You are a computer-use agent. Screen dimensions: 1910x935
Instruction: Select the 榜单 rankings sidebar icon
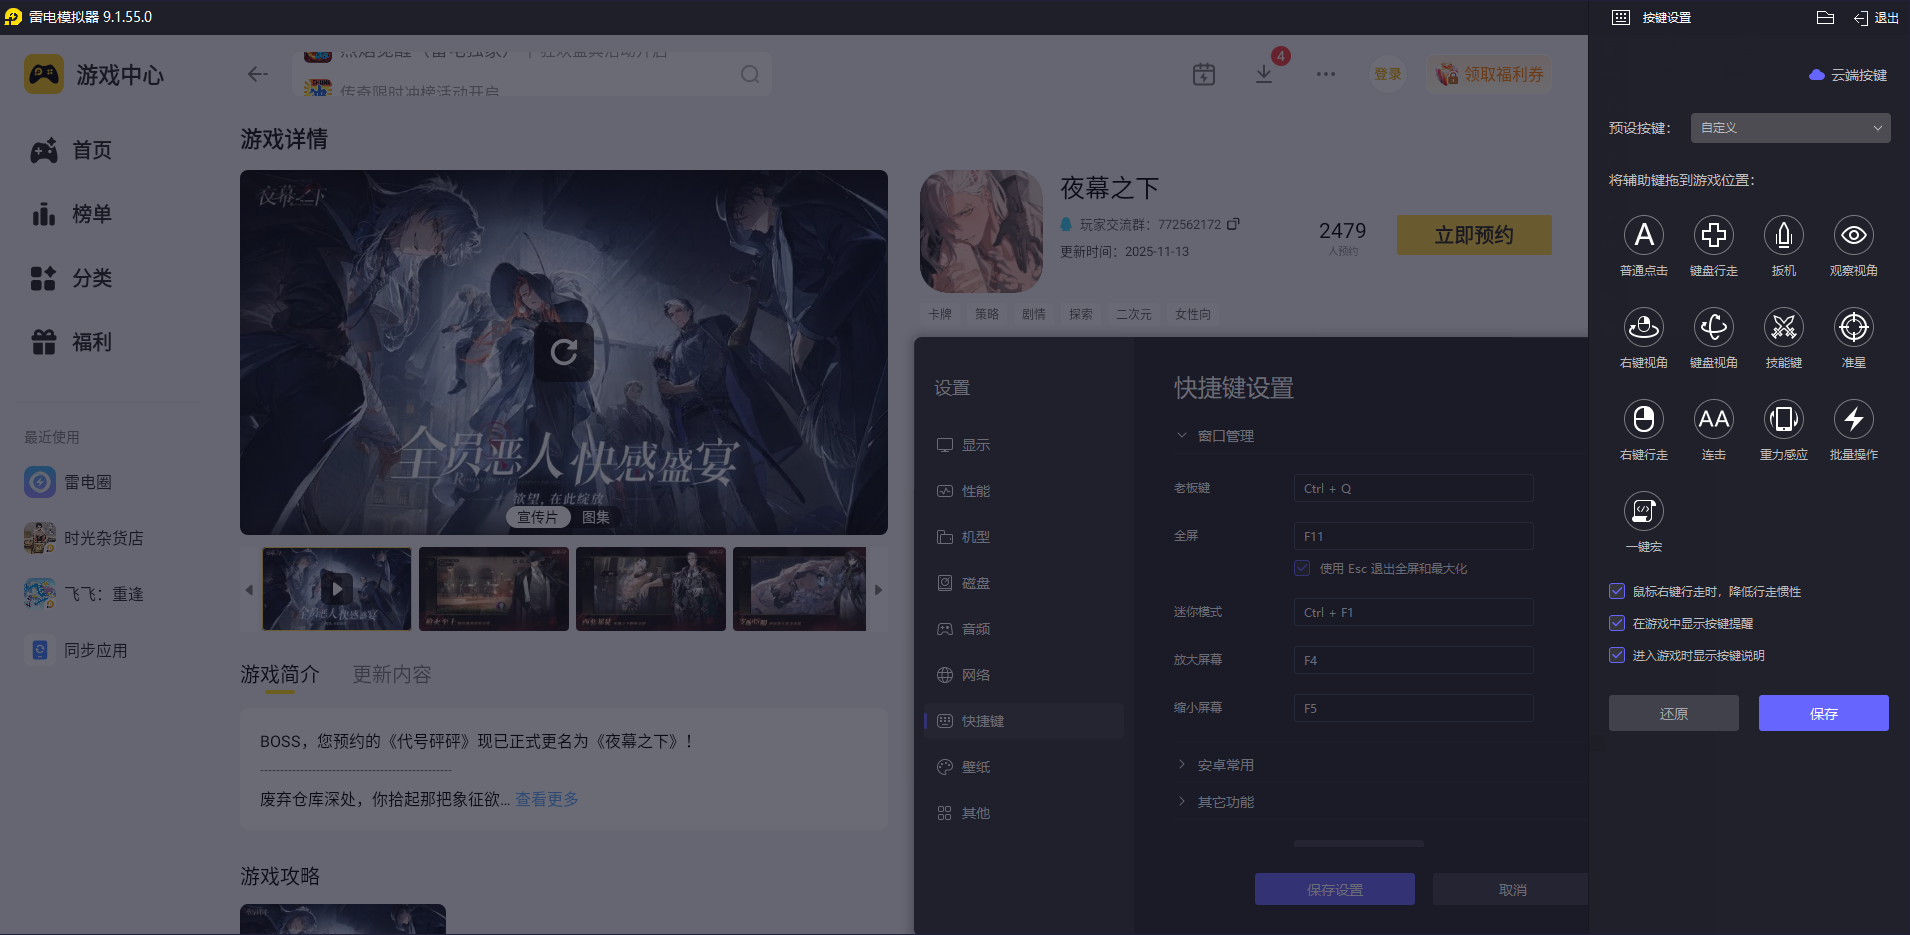point(43,213)
